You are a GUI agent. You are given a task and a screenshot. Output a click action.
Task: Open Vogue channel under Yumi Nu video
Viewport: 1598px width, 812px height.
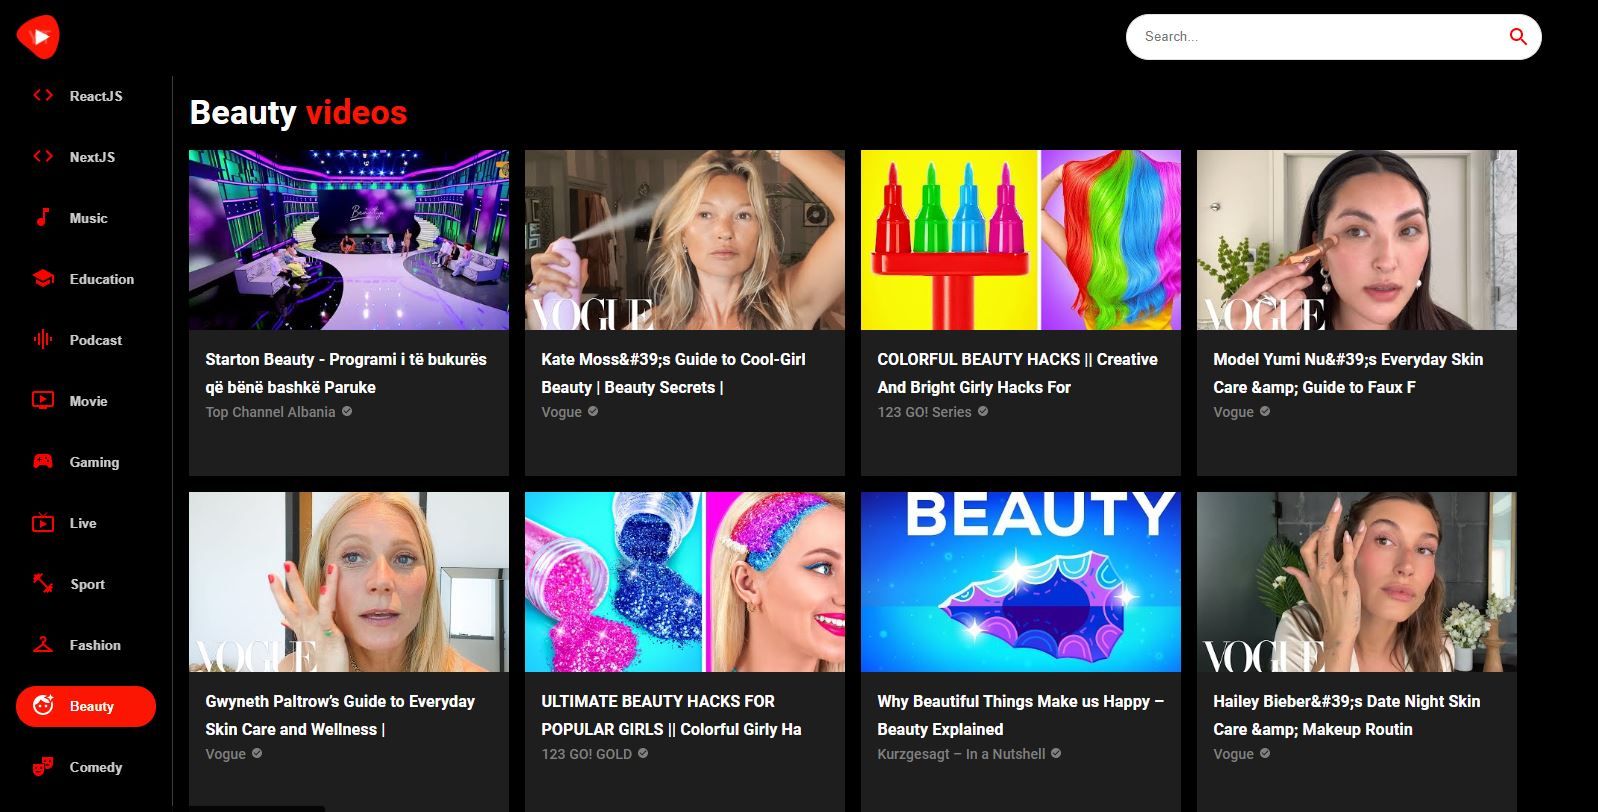click(1233, 412)
